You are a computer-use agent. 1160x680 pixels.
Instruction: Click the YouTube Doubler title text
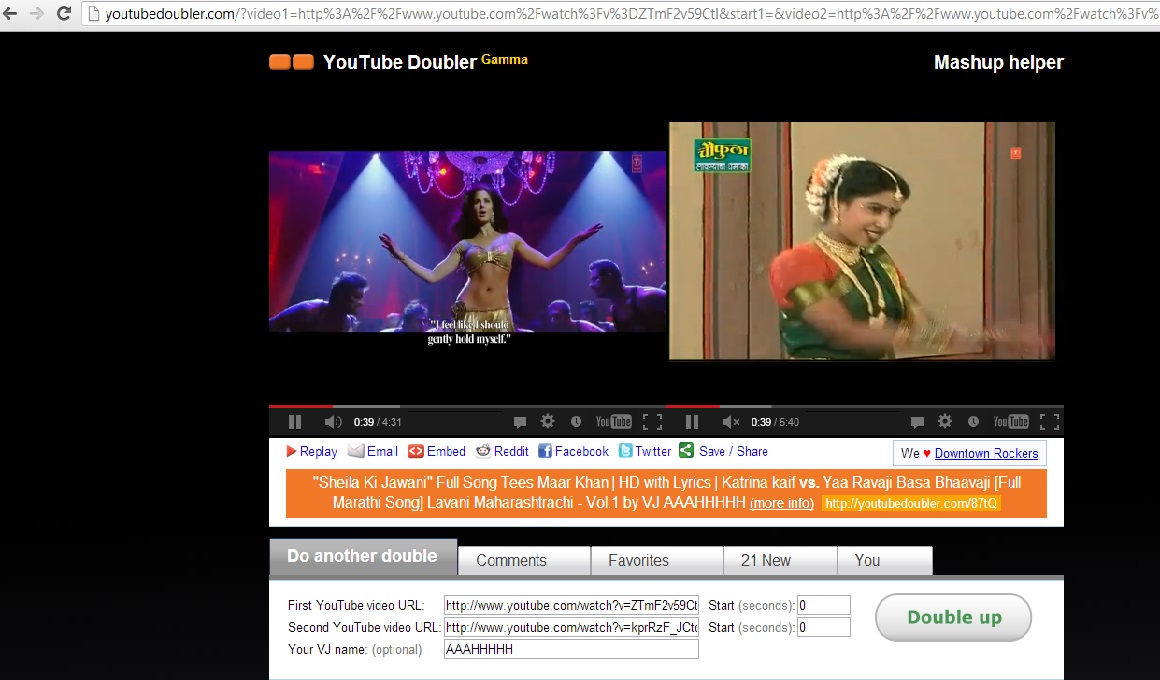(x=399, y=62)
